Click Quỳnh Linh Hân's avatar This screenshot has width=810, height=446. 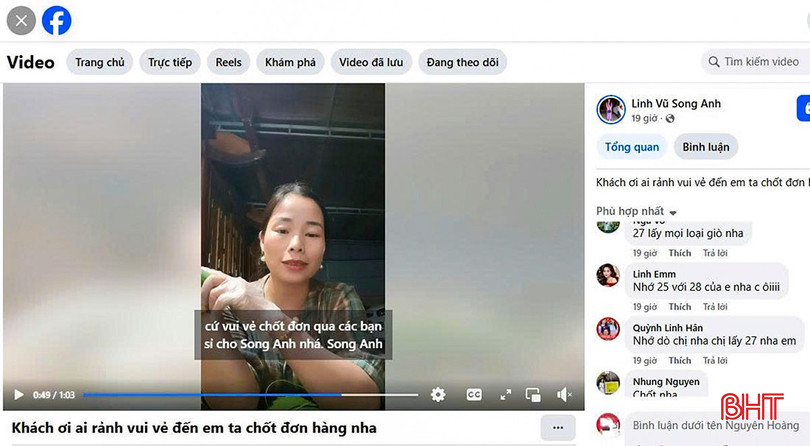608,329
